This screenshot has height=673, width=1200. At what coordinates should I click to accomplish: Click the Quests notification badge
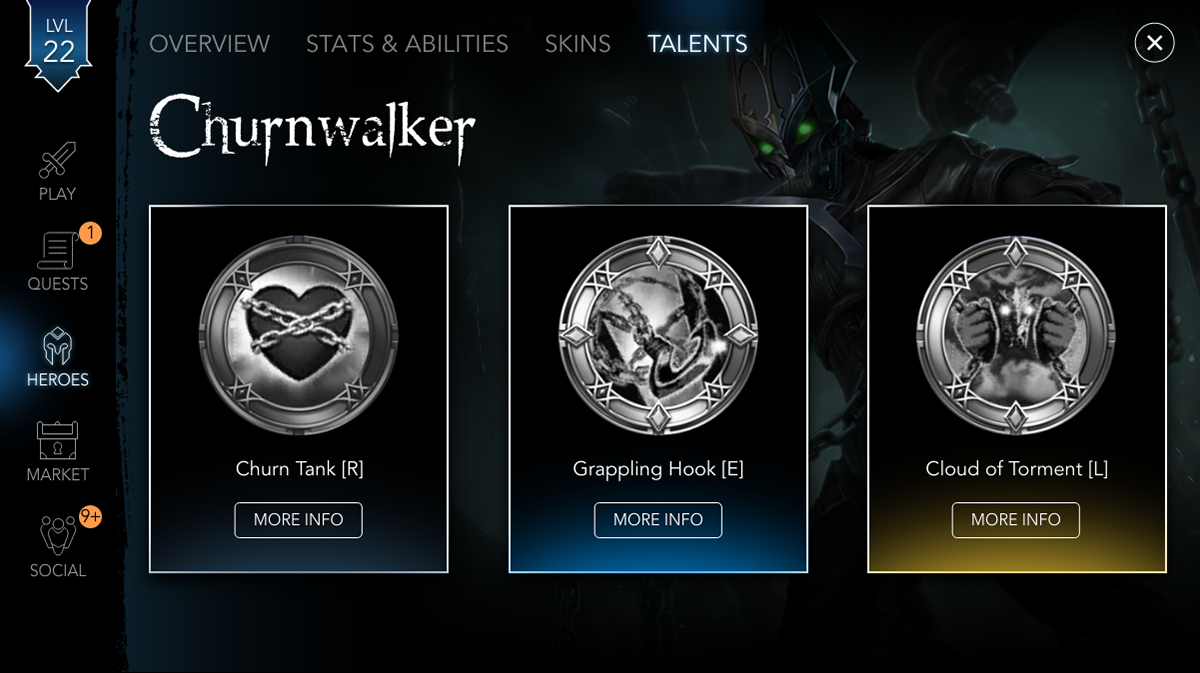[x=90, y=233]
